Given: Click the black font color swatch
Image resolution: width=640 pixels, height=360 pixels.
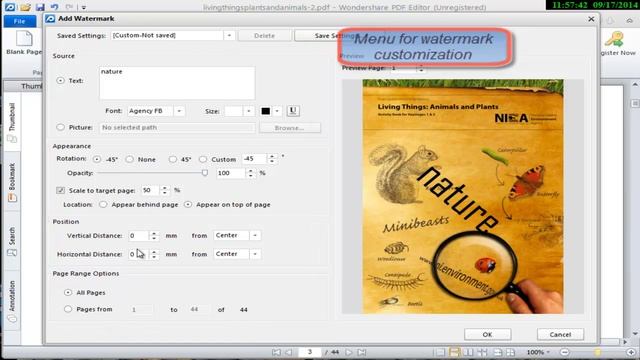Looking at the screenshot, I should (x=265, y=111).
